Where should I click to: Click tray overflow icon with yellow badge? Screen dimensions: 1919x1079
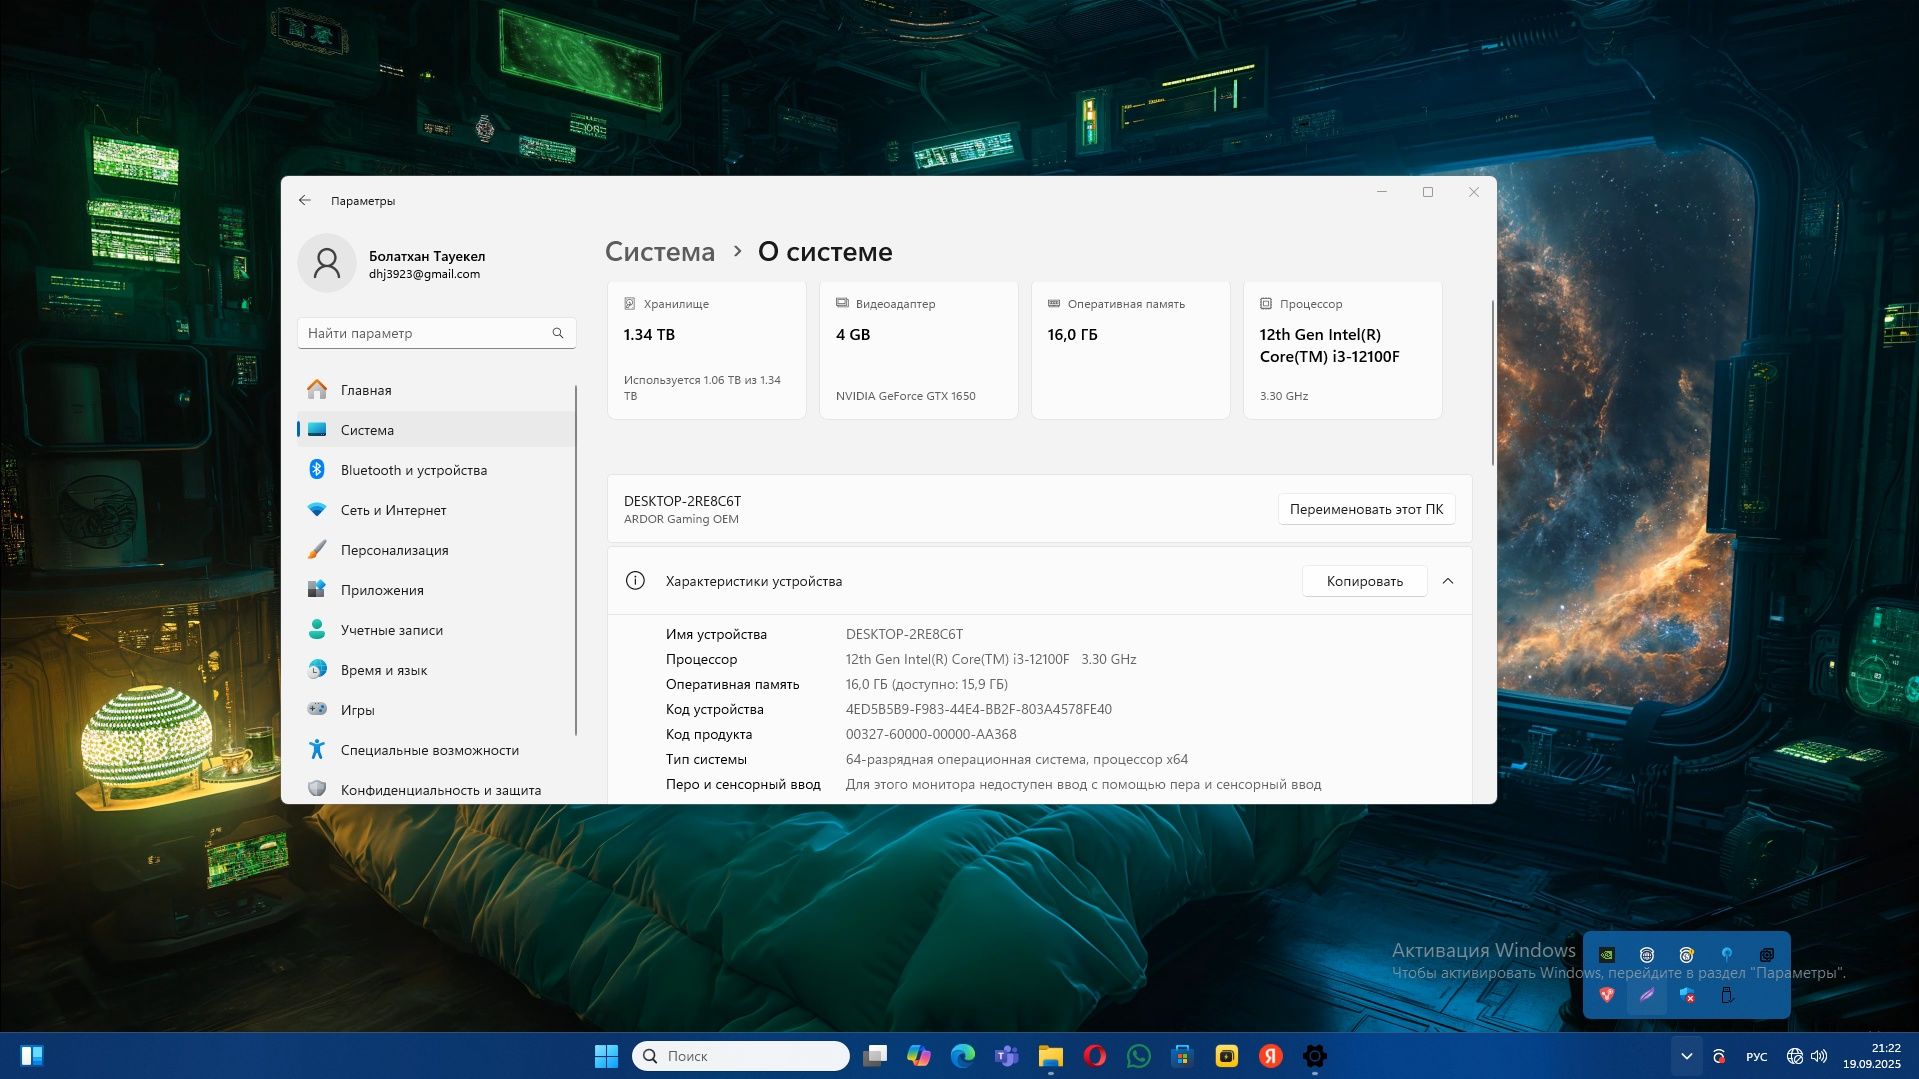[x=1687, y=955]
